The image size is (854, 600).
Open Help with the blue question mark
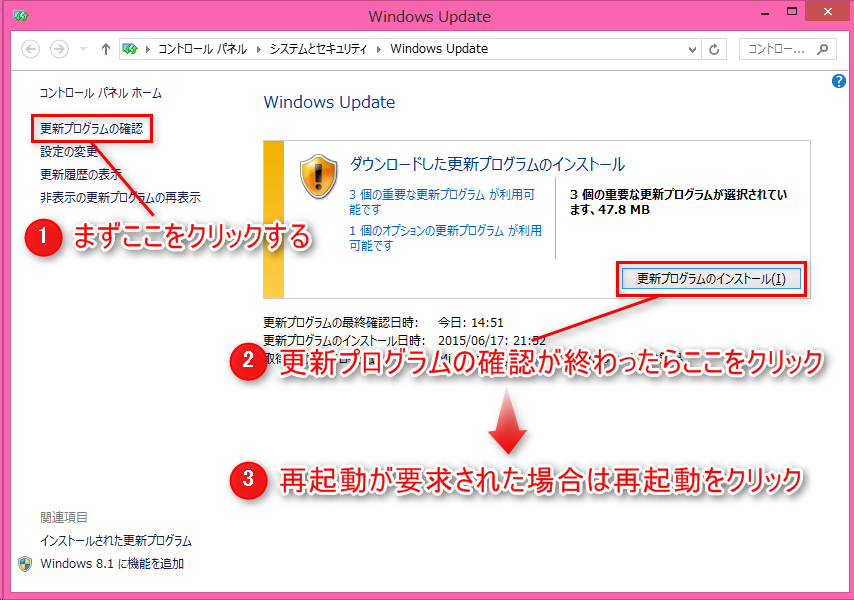pos(839,81)
